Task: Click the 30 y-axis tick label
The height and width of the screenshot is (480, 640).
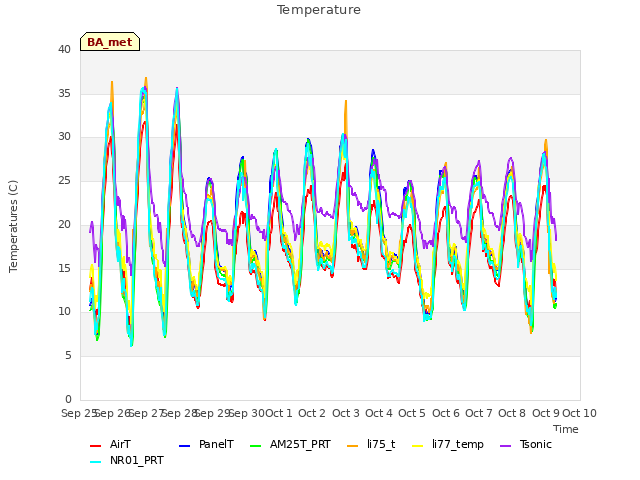Action: click(64, 137)
